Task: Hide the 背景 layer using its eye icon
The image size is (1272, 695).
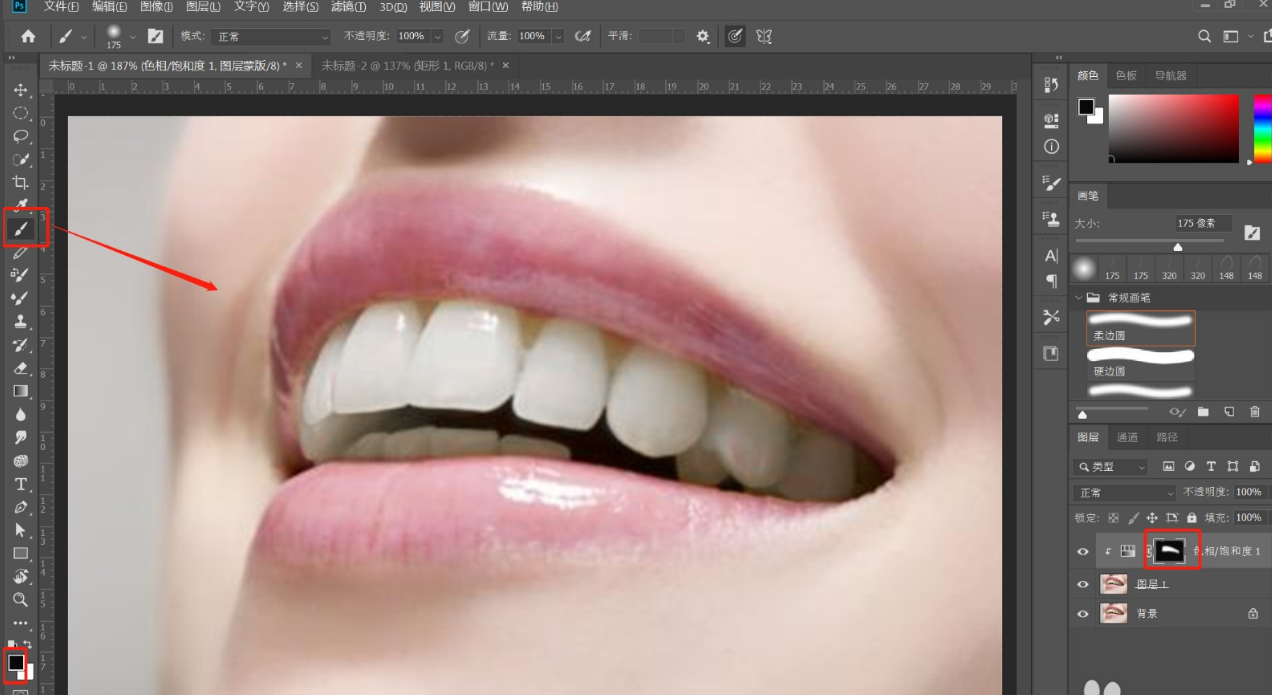Action: coord(1083,614)
